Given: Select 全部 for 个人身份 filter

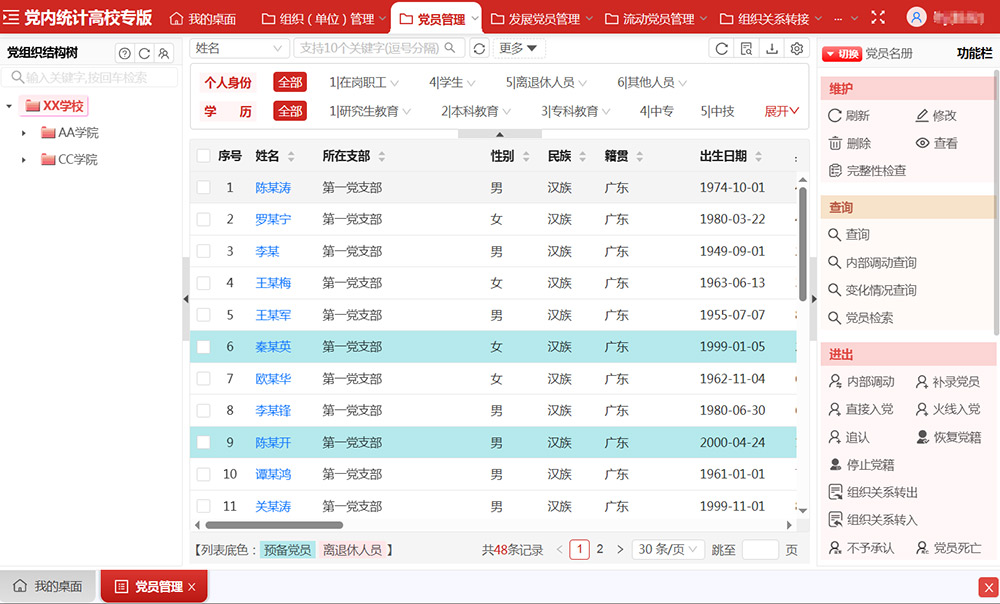Looking at the screenshot, I should 290,82.
